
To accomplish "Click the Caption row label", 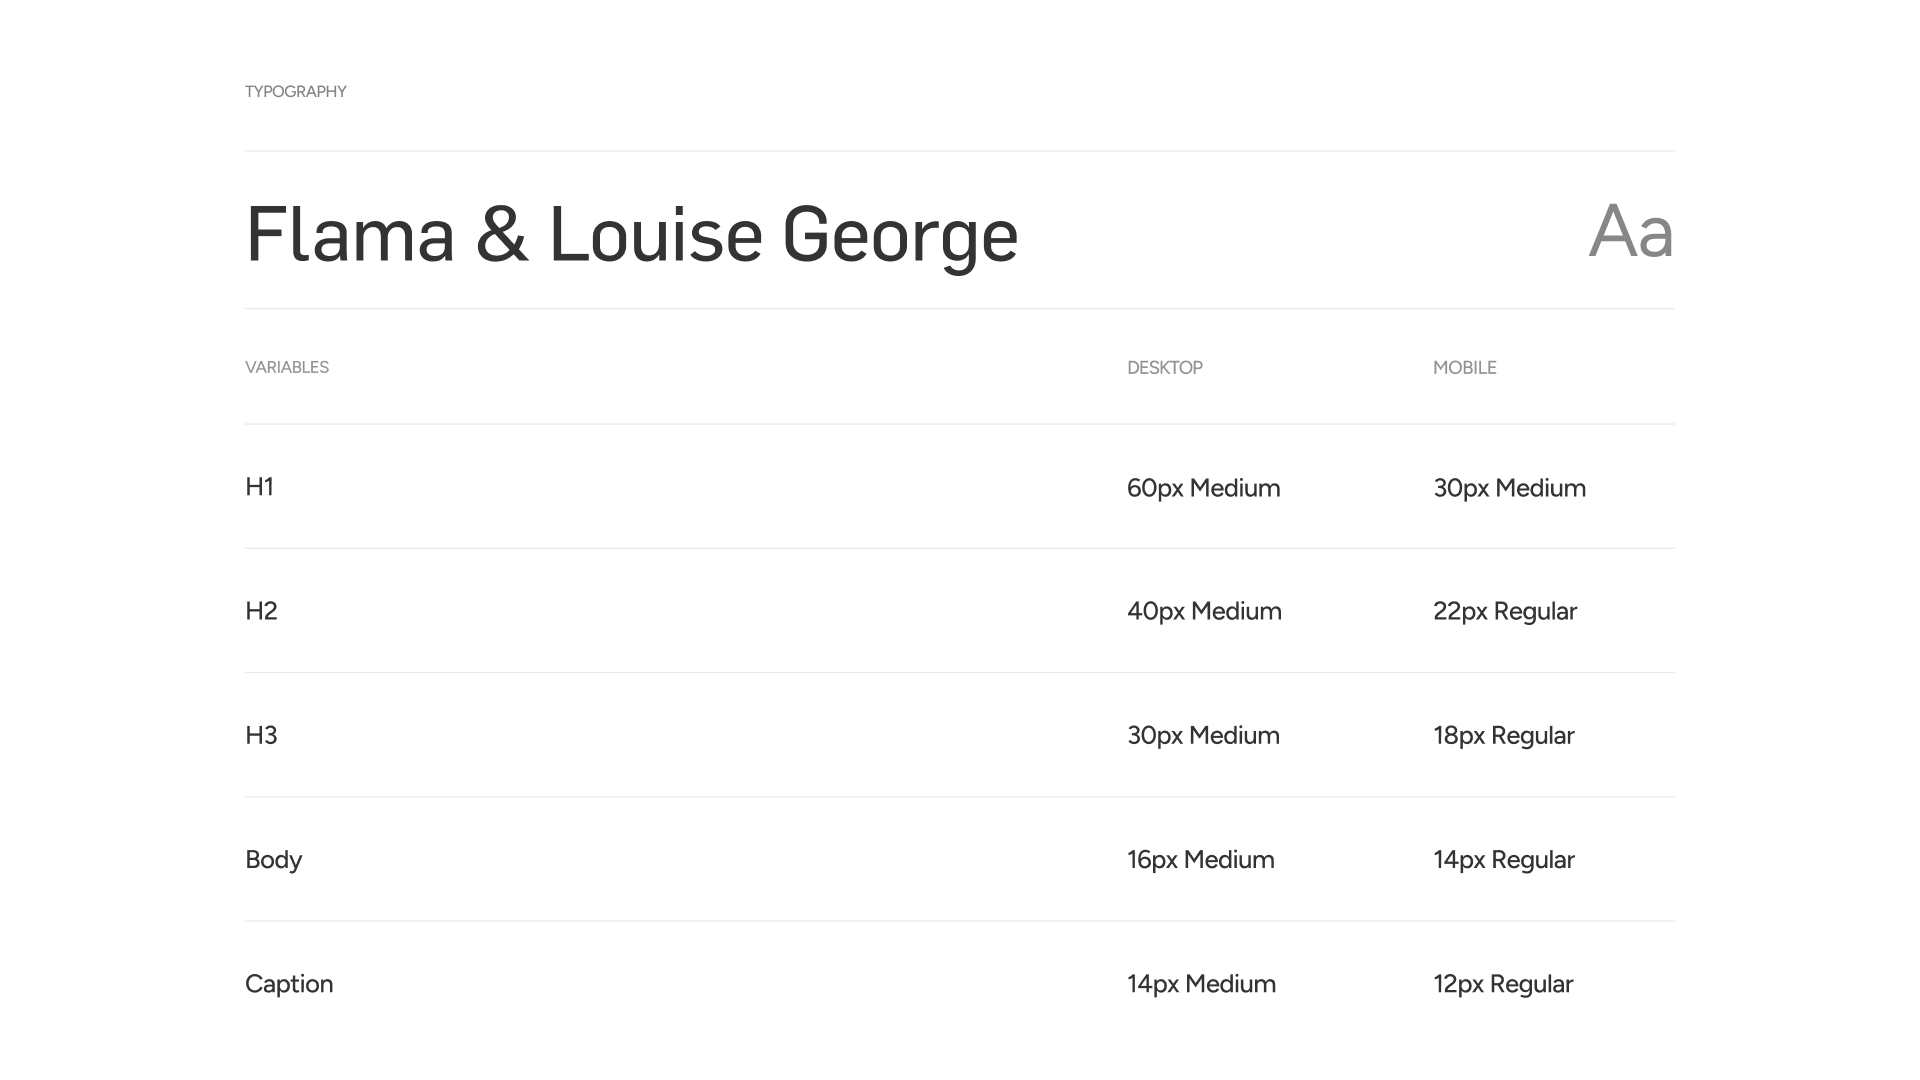I will (289, 984).
